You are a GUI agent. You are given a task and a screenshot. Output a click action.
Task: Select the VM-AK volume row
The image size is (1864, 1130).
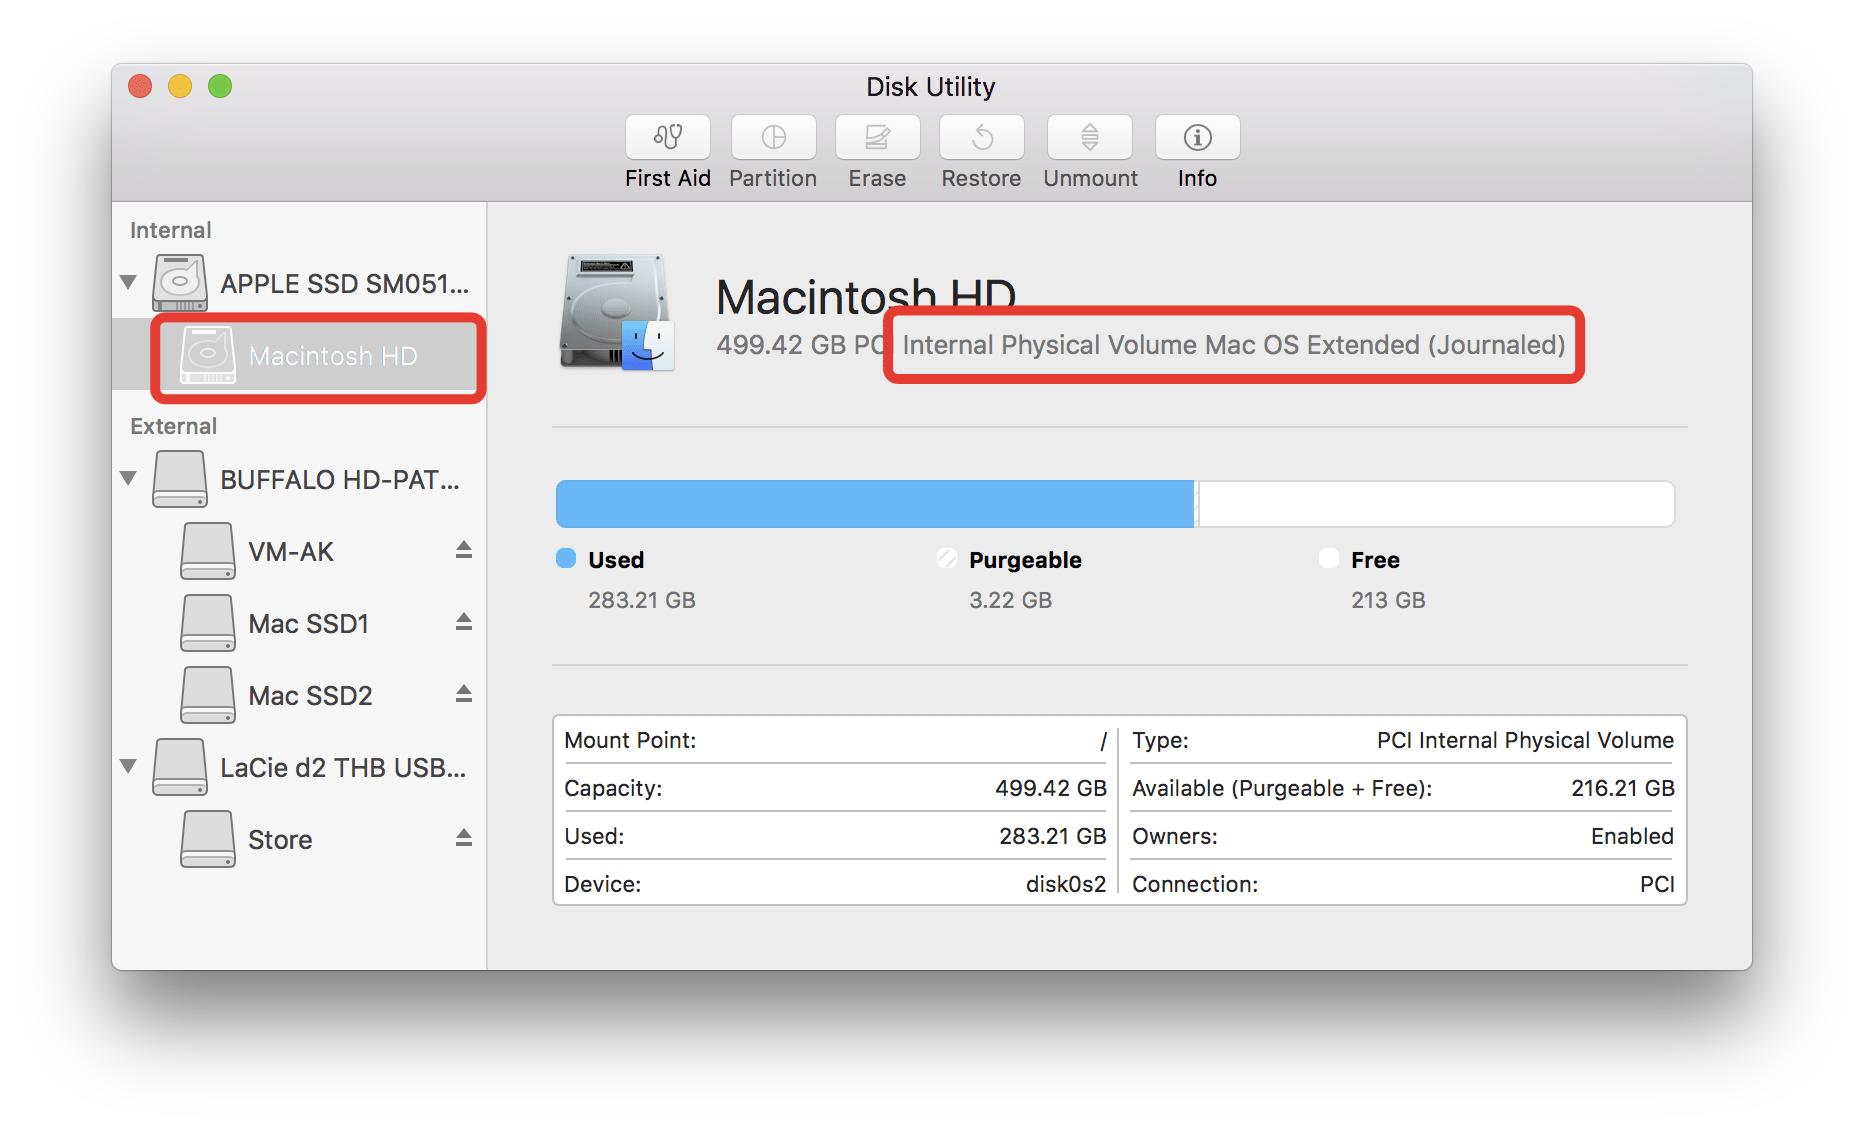[300, 552]
